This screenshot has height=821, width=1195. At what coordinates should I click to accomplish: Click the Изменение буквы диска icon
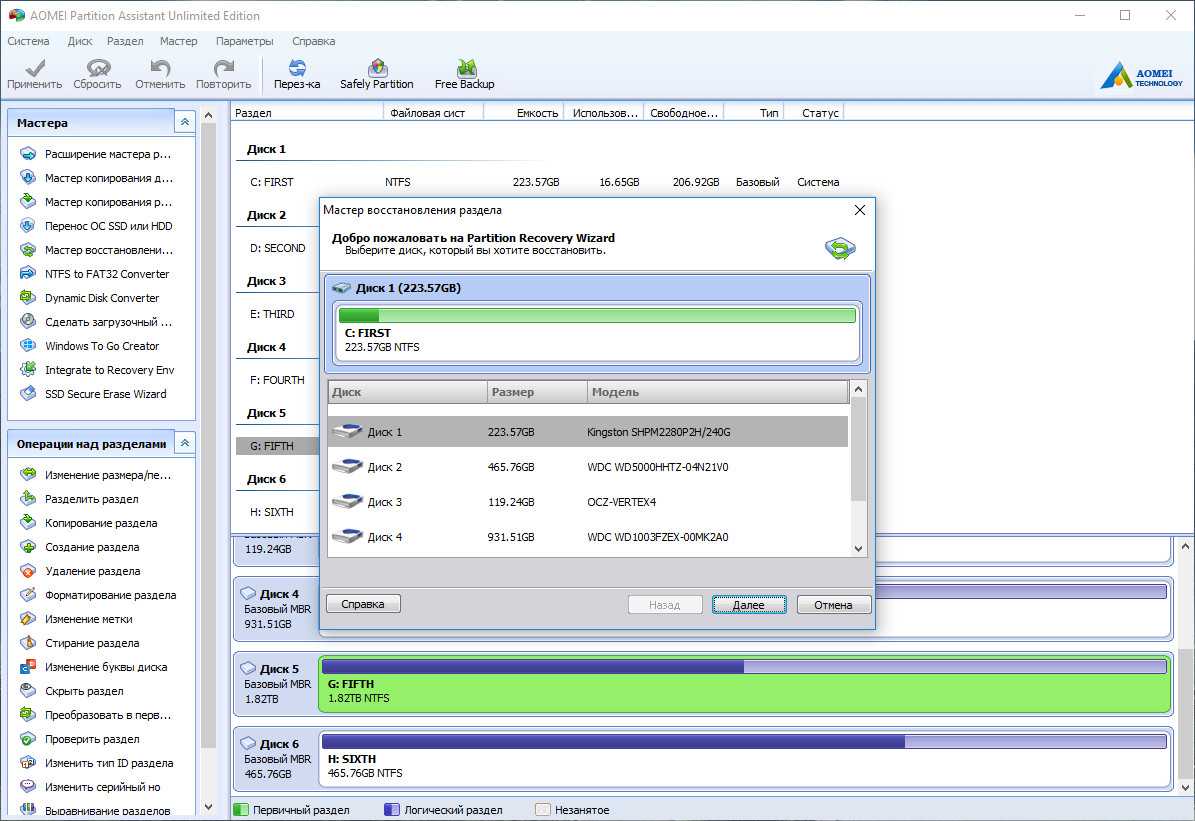pyautogui.click(x=28, y=667)
